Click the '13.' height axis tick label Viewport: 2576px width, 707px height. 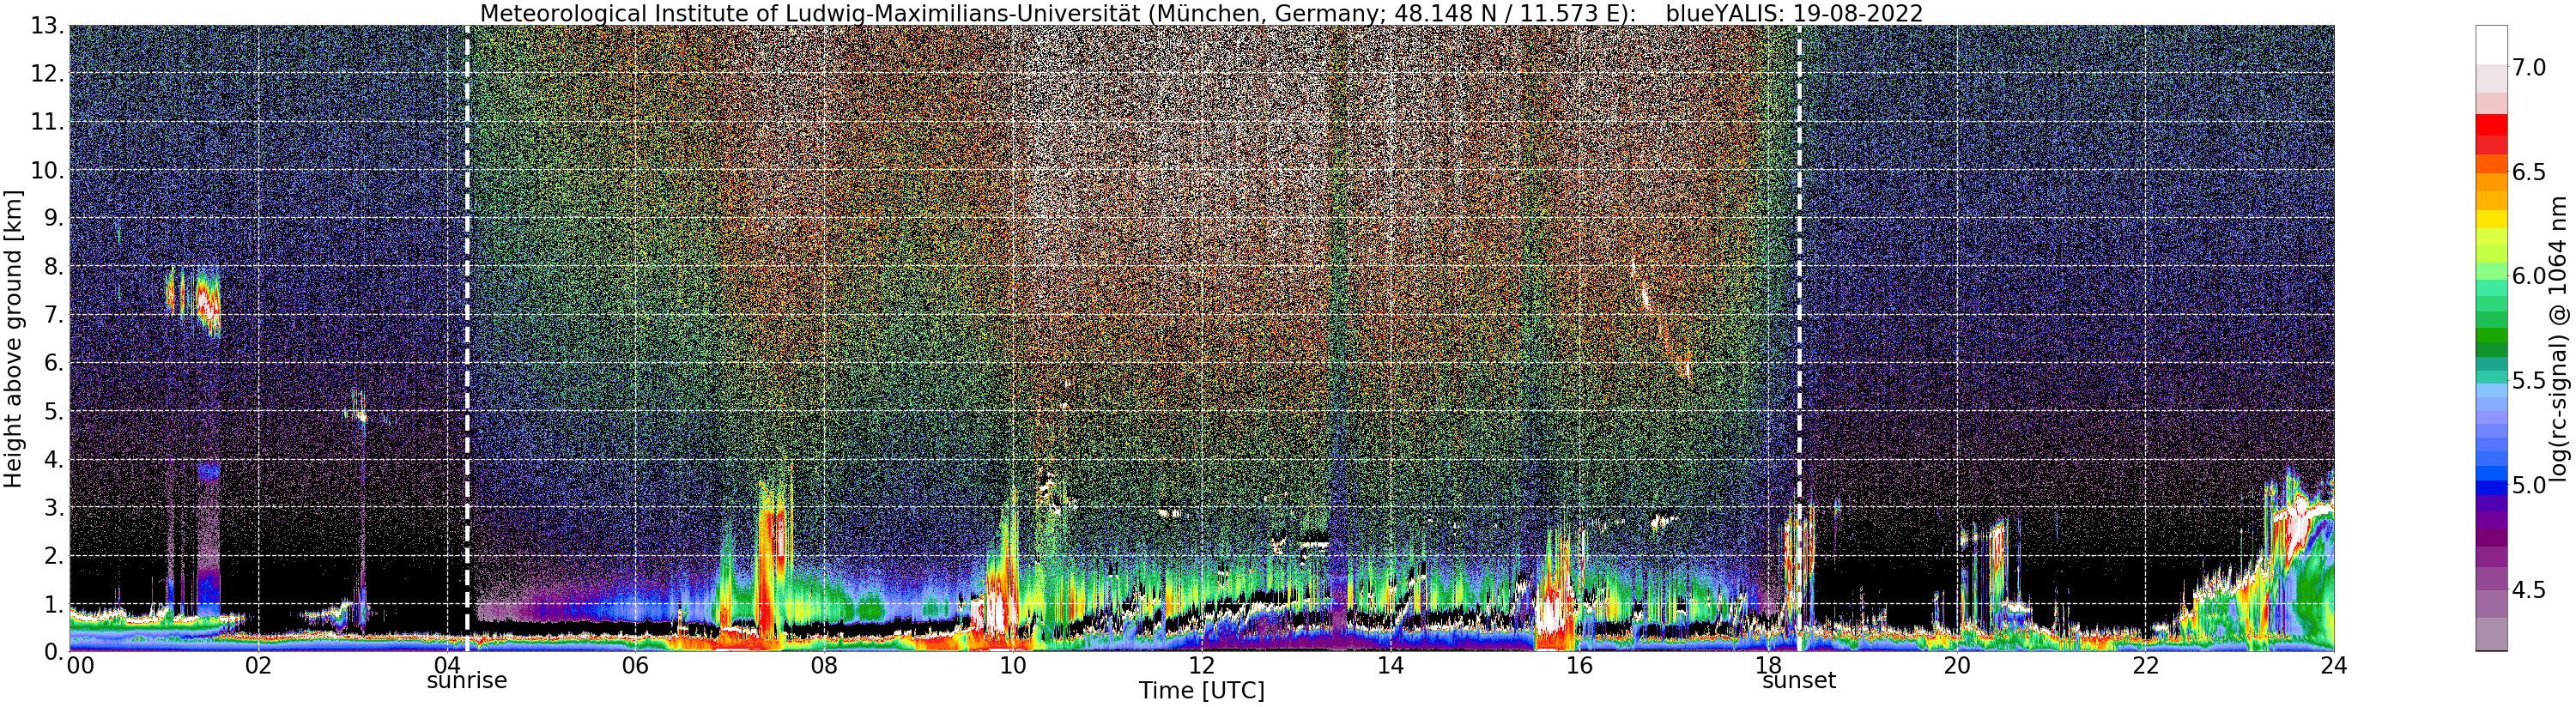48,26
